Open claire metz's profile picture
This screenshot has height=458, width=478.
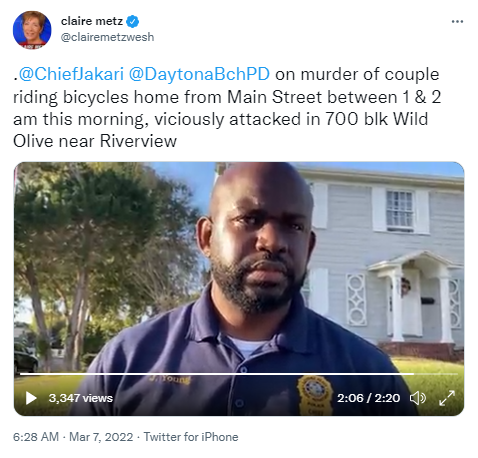coord(32,30)
